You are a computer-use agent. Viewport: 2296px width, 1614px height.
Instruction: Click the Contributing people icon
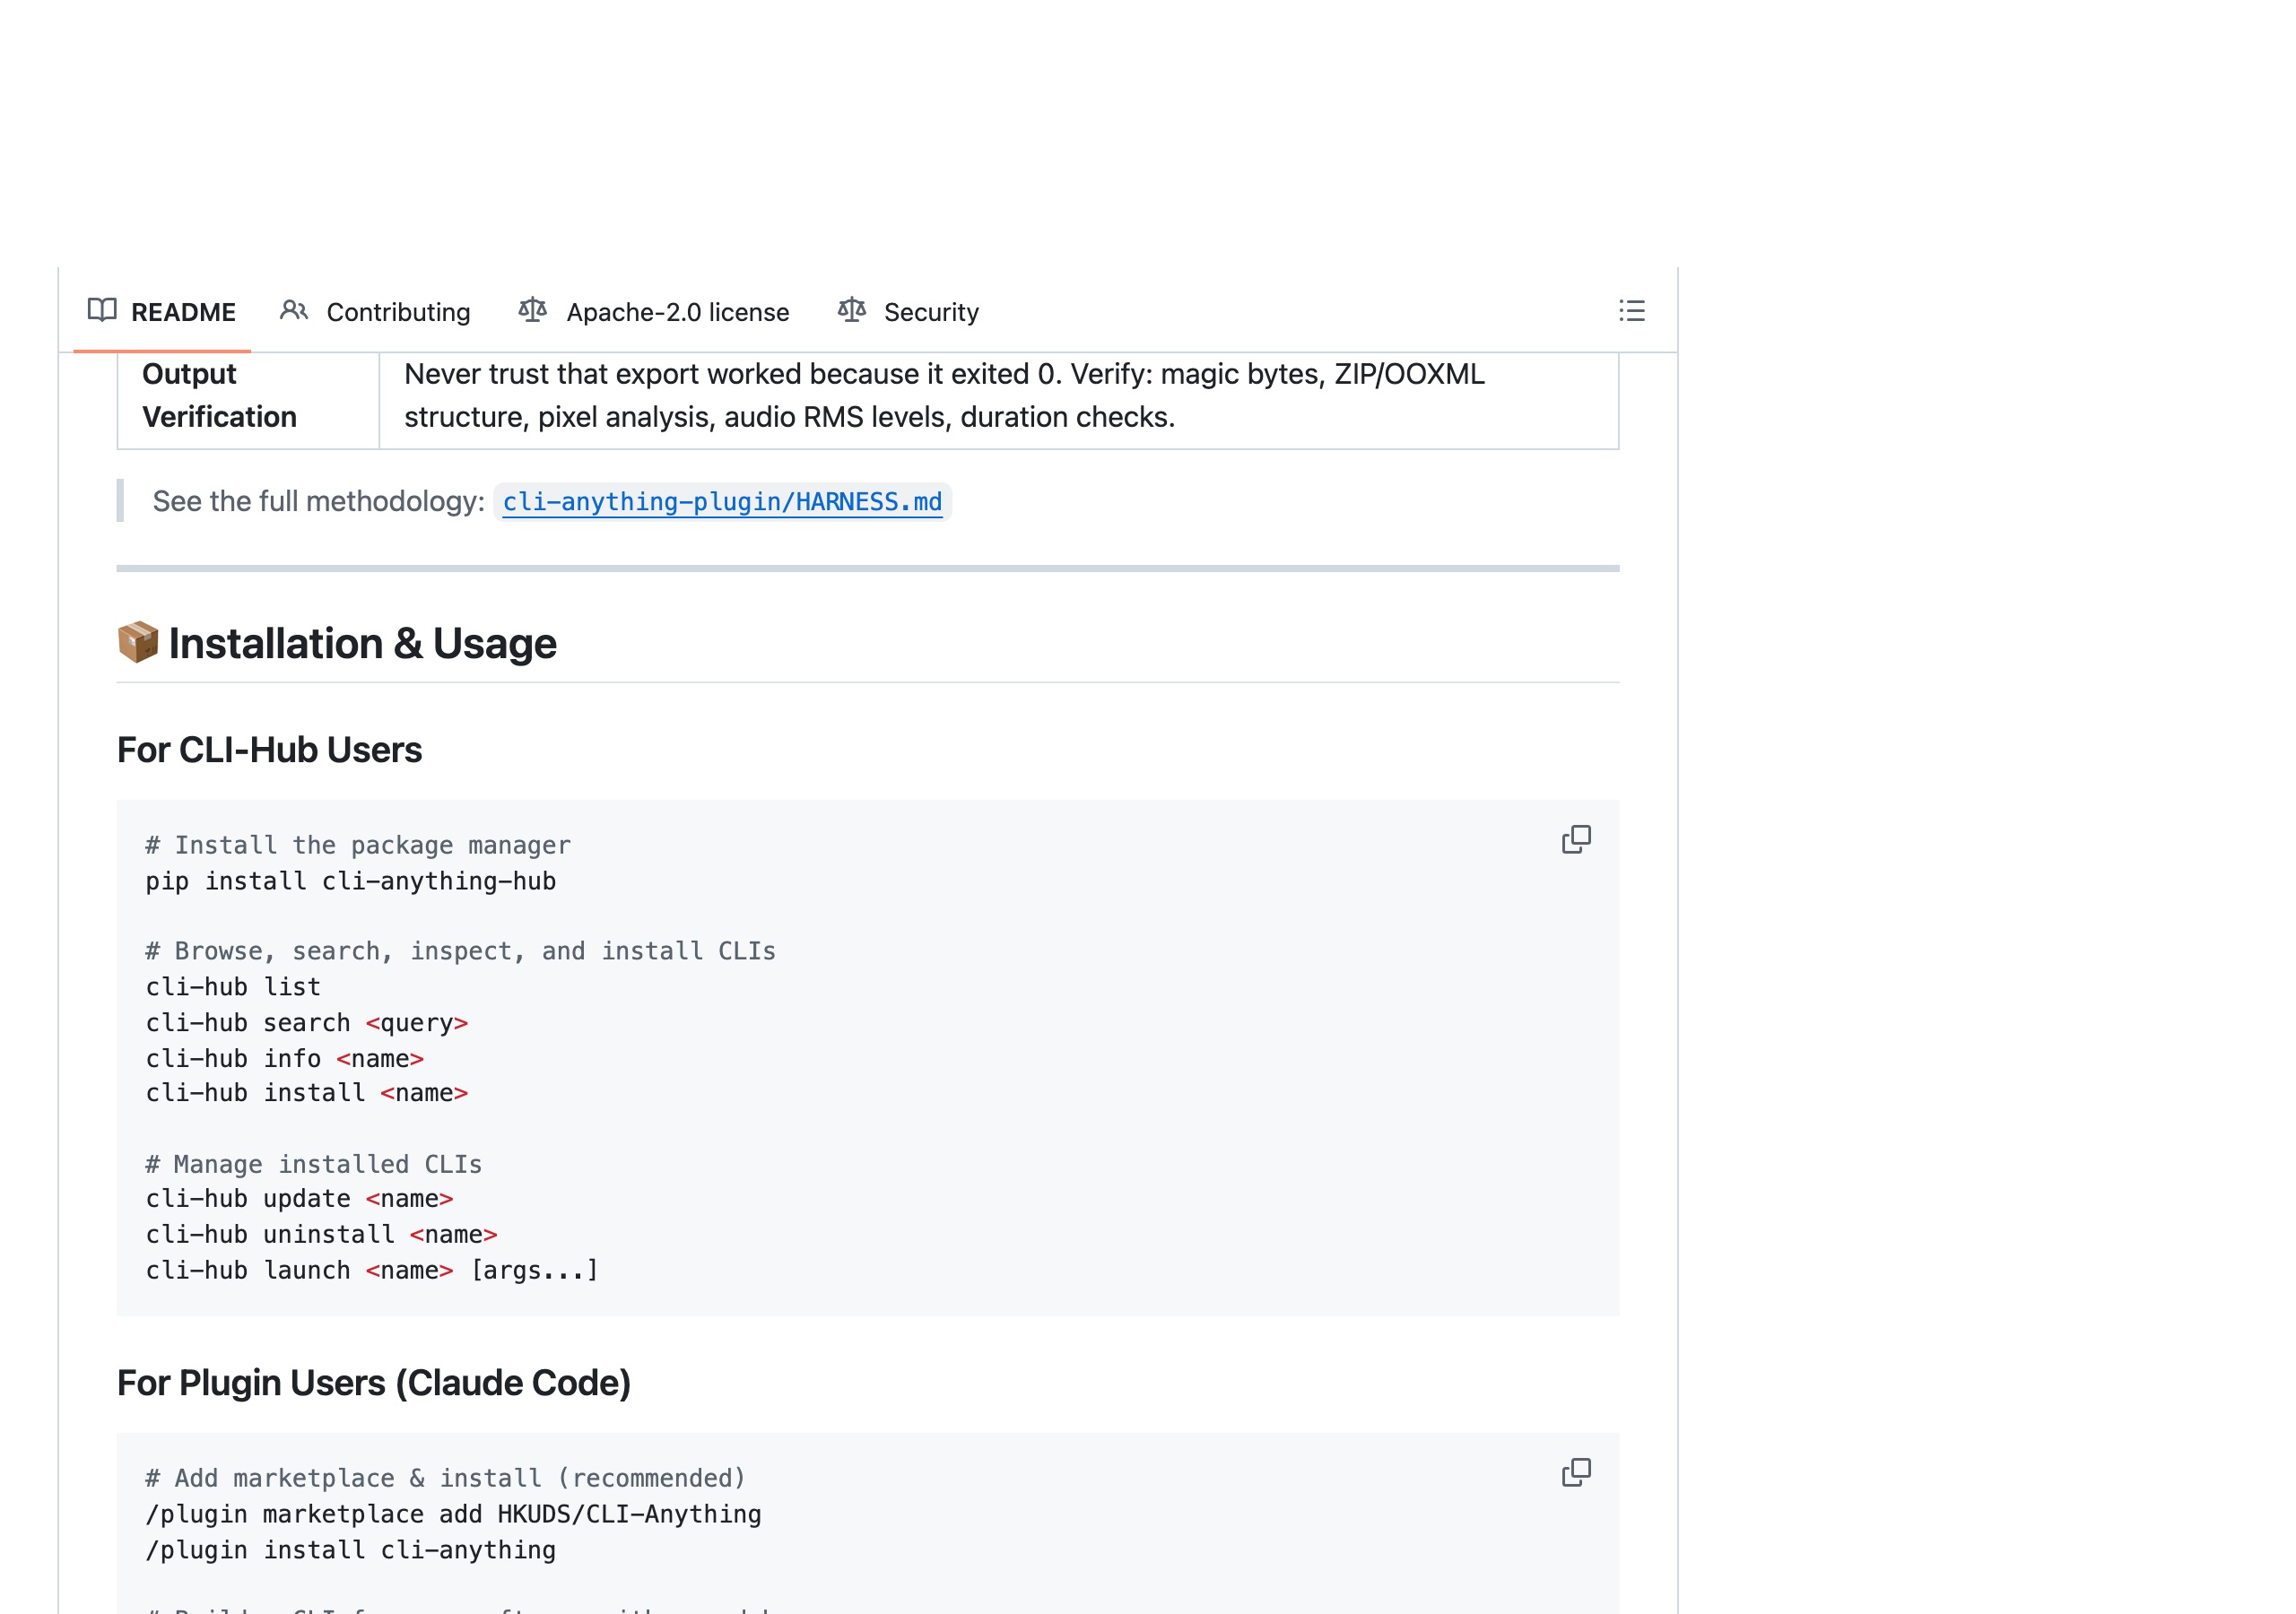[293, 310]
